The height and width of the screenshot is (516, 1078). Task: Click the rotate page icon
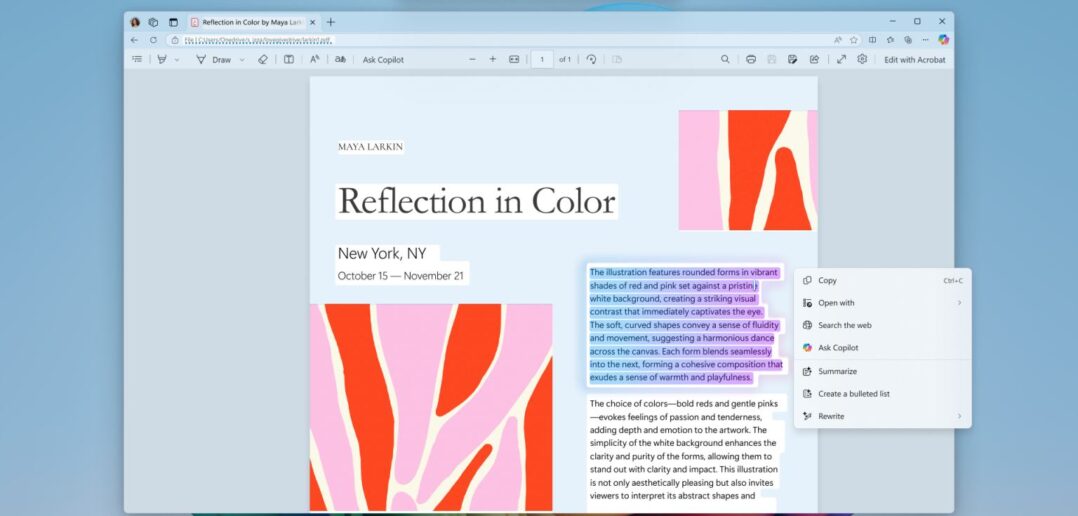click(591, 60)
